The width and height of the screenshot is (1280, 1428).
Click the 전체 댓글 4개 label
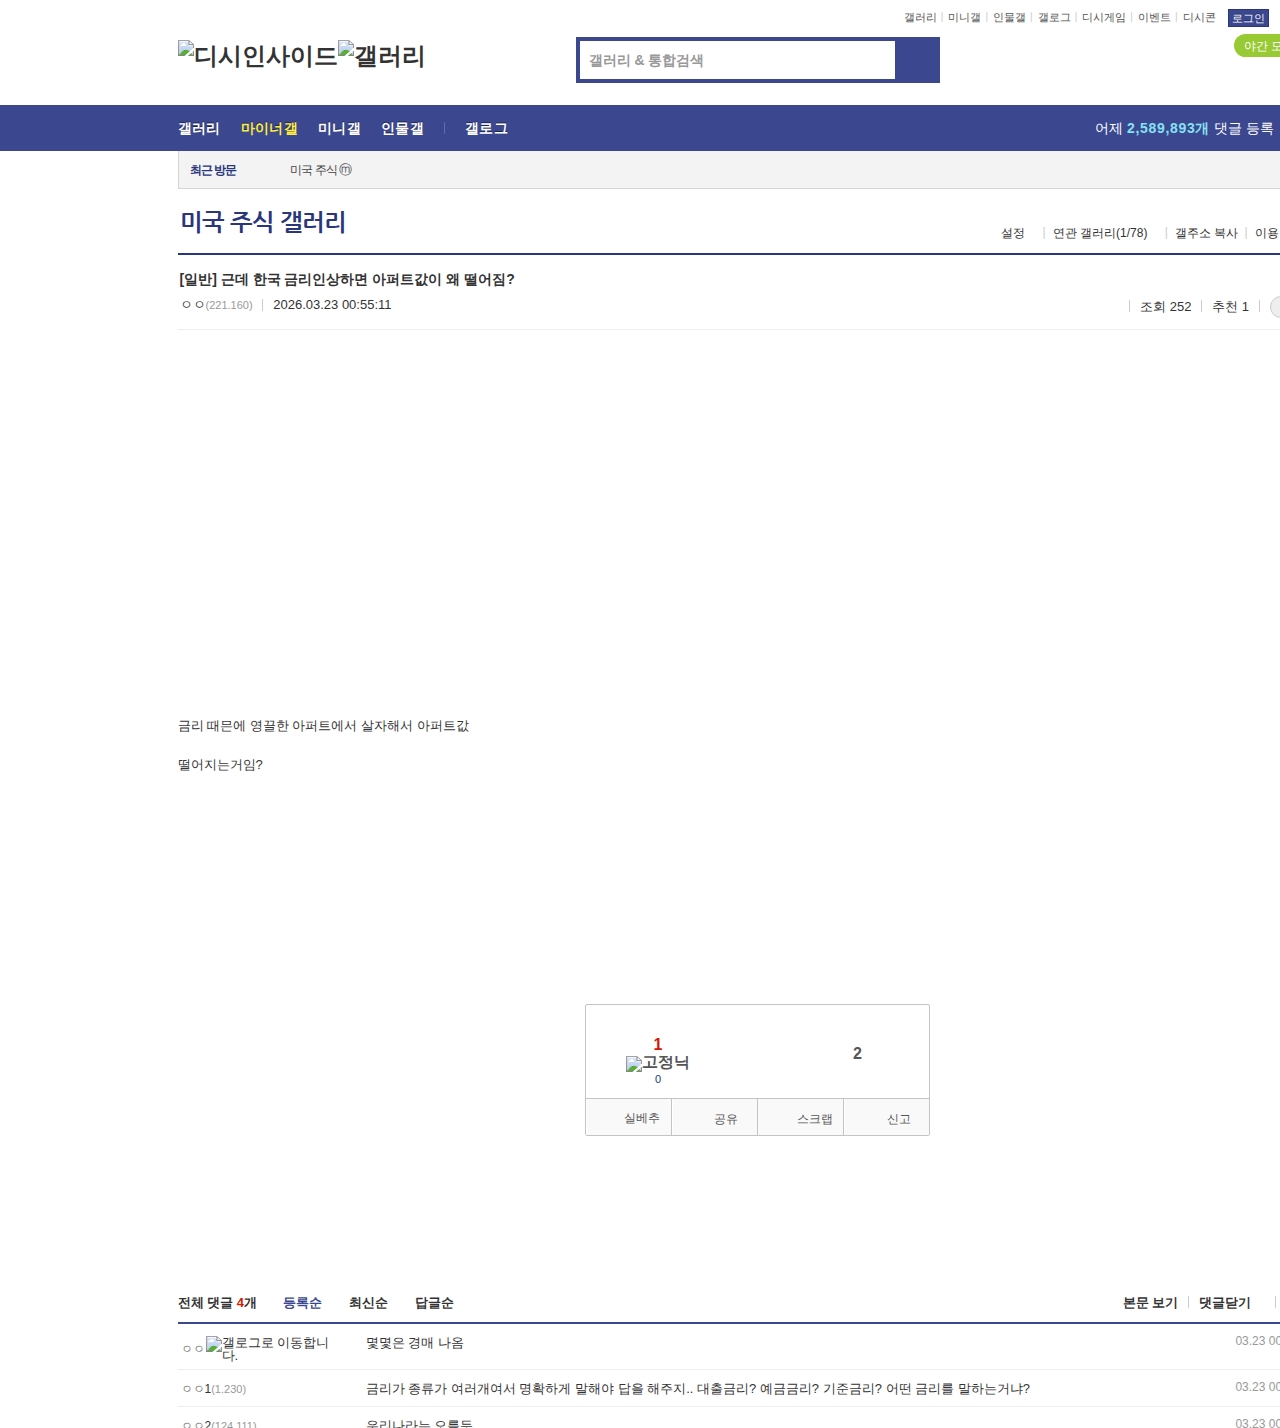[x=217, y=1303]
